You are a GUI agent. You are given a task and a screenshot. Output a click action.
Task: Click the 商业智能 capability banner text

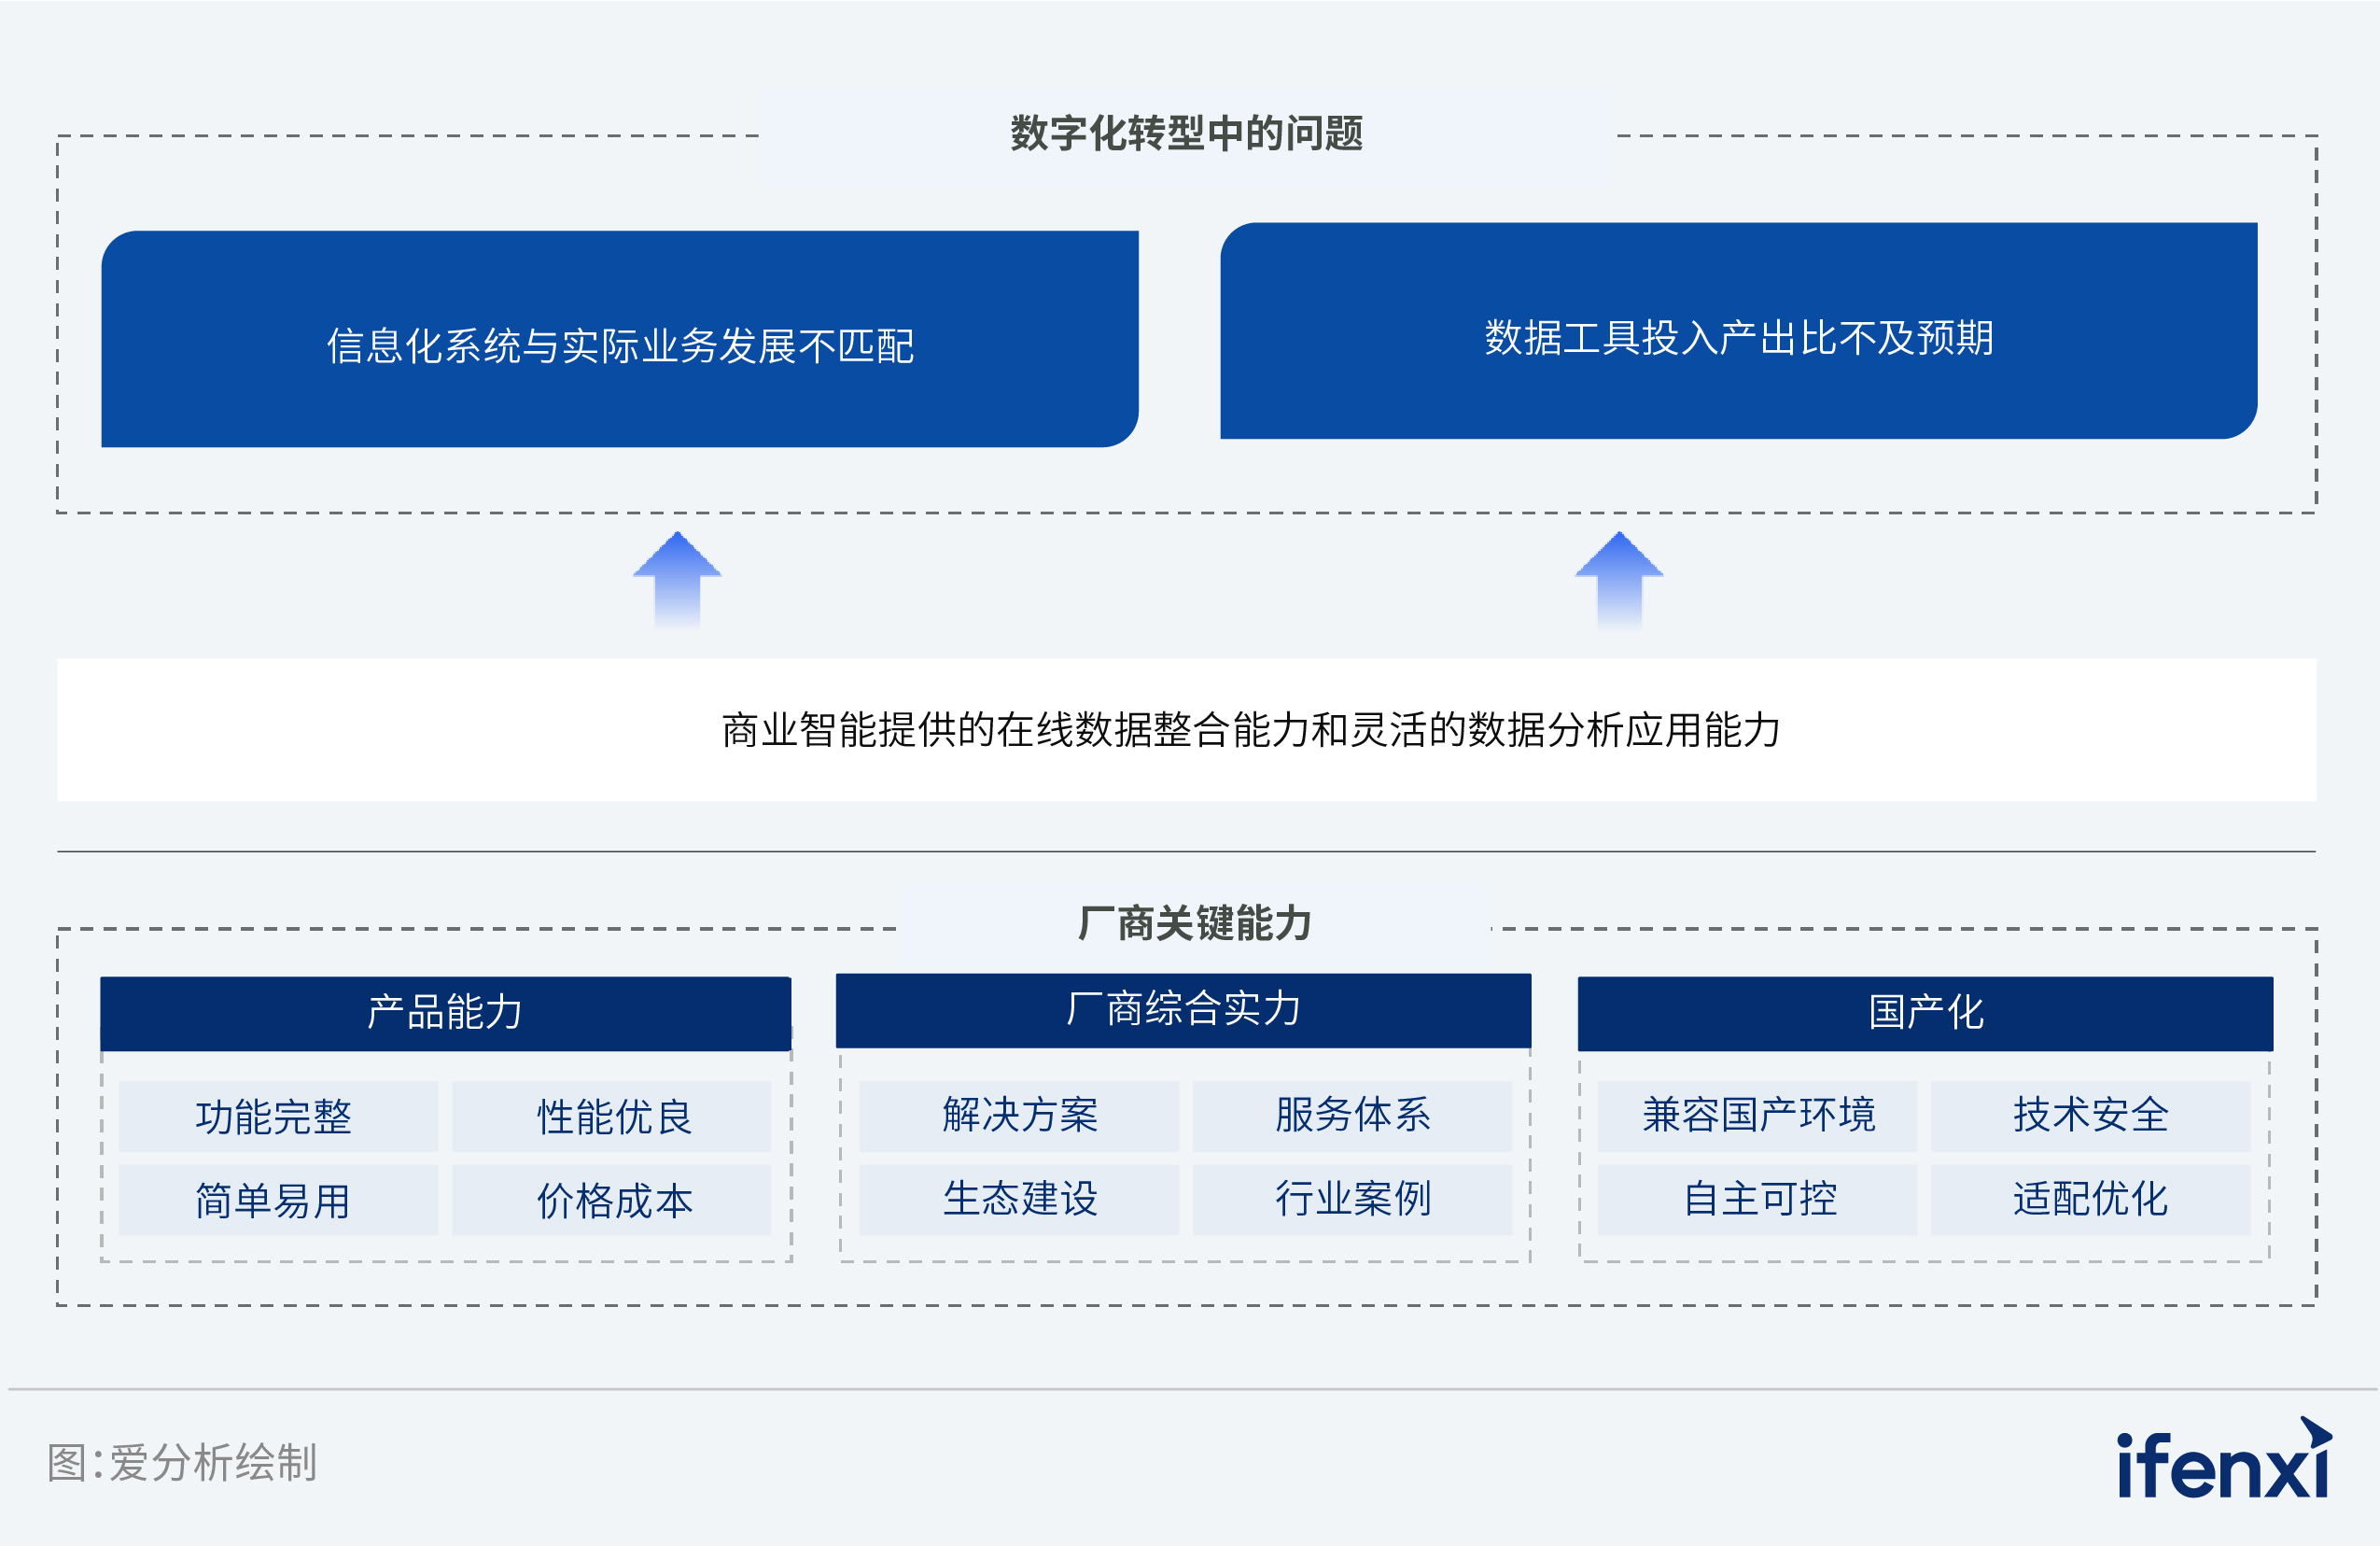1250,730
